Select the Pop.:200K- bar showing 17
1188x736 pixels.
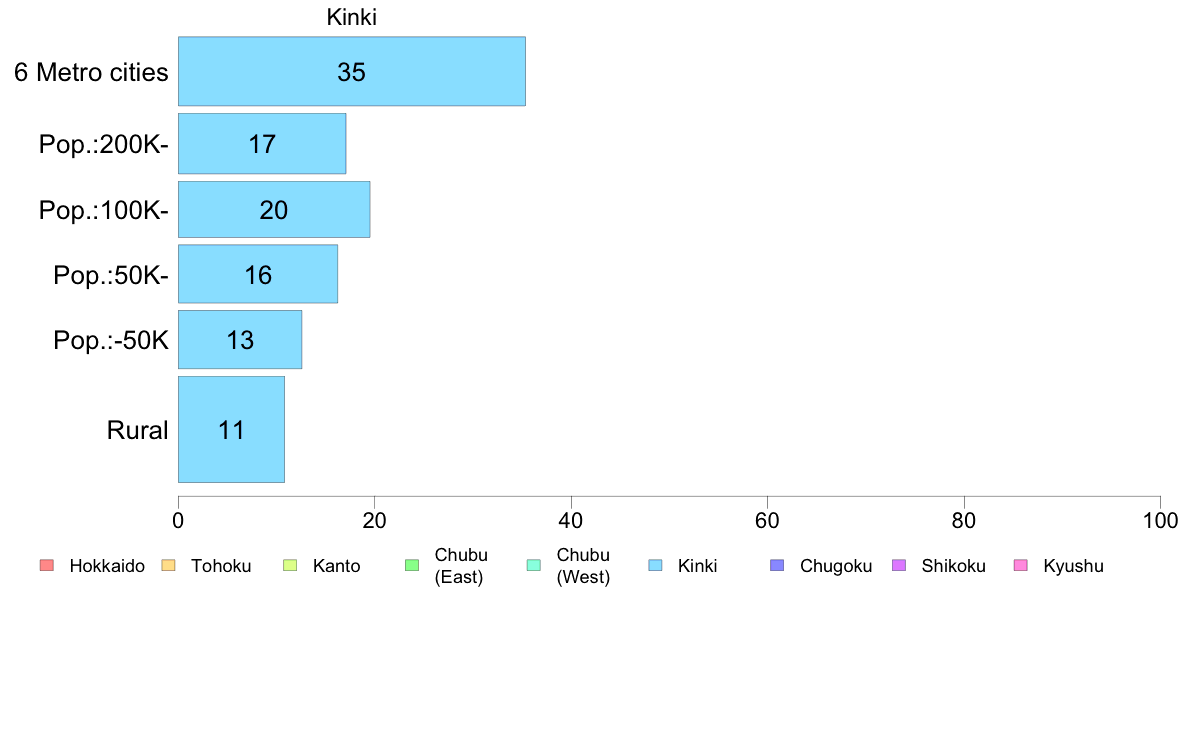pos(262,144)
